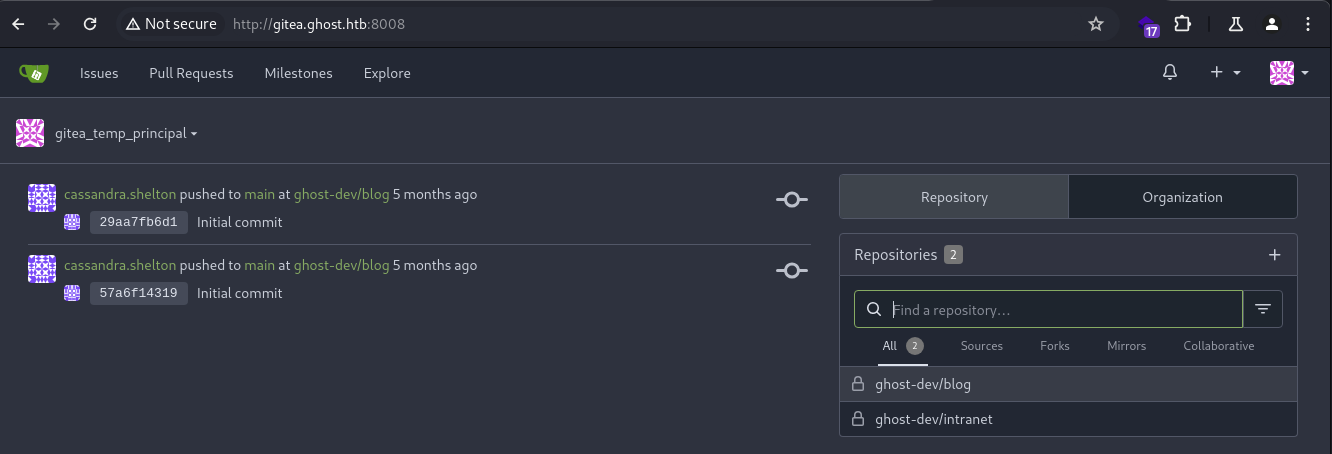Viewport: 1332px width, 454px height.
Task: Bookmark this page with the star icon
Action: click(x=1096, y=24)
